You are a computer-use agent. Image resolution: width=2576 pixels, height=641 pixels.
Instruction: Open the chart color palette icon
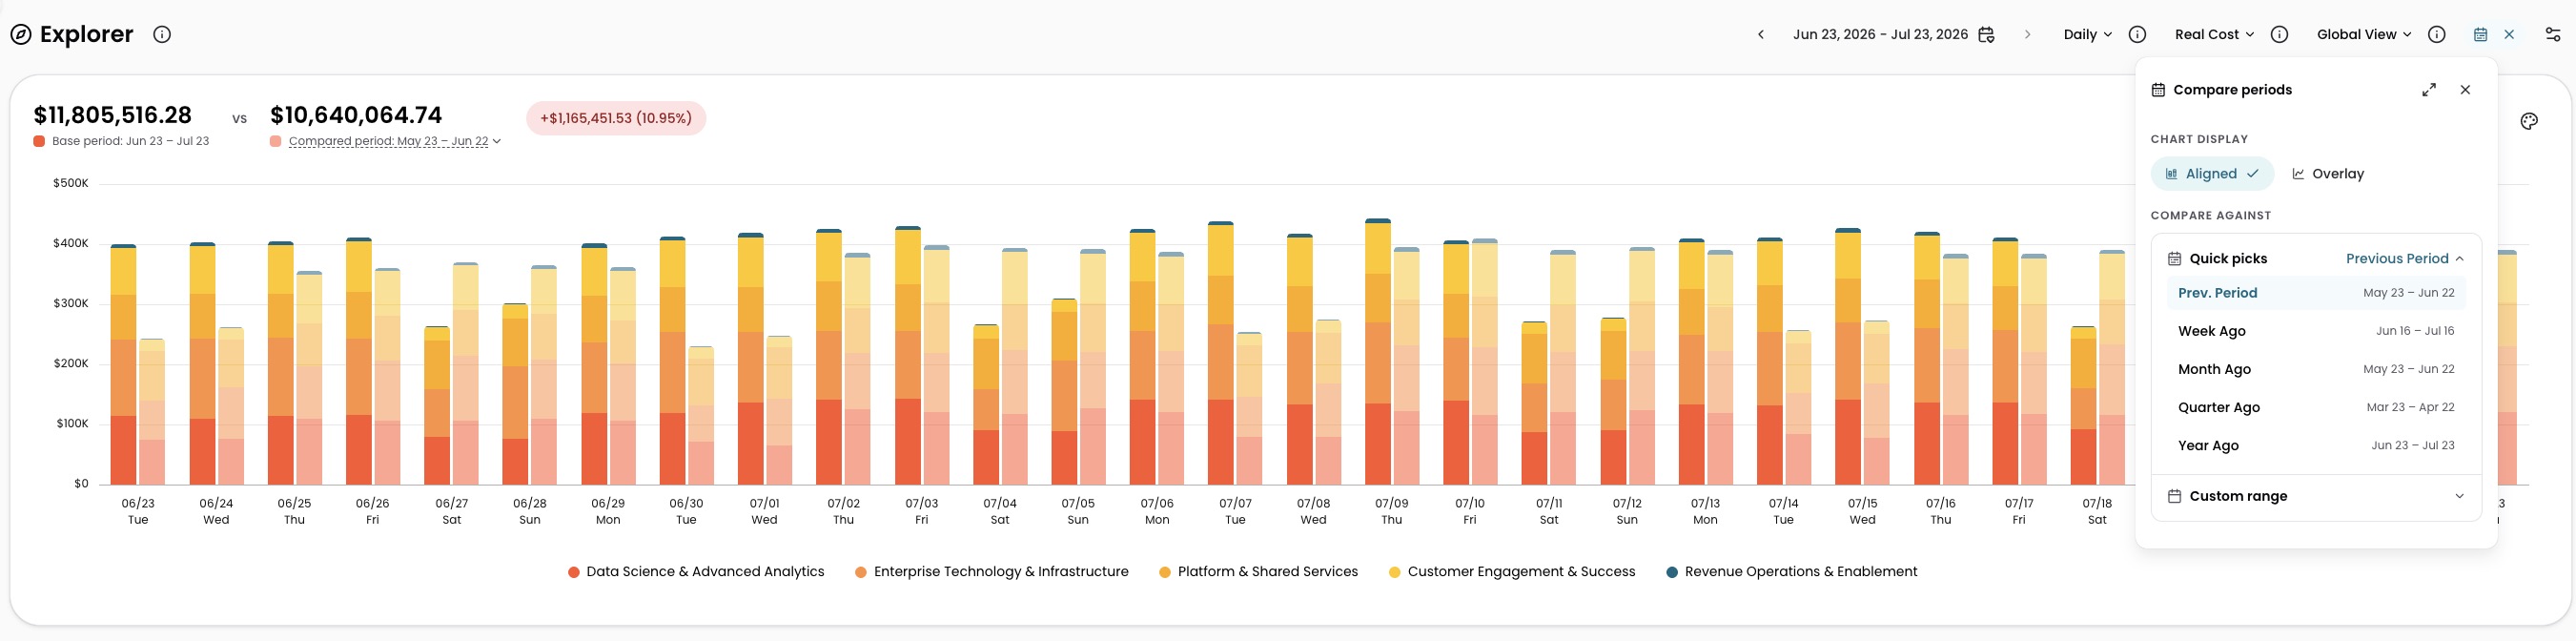2529,121
